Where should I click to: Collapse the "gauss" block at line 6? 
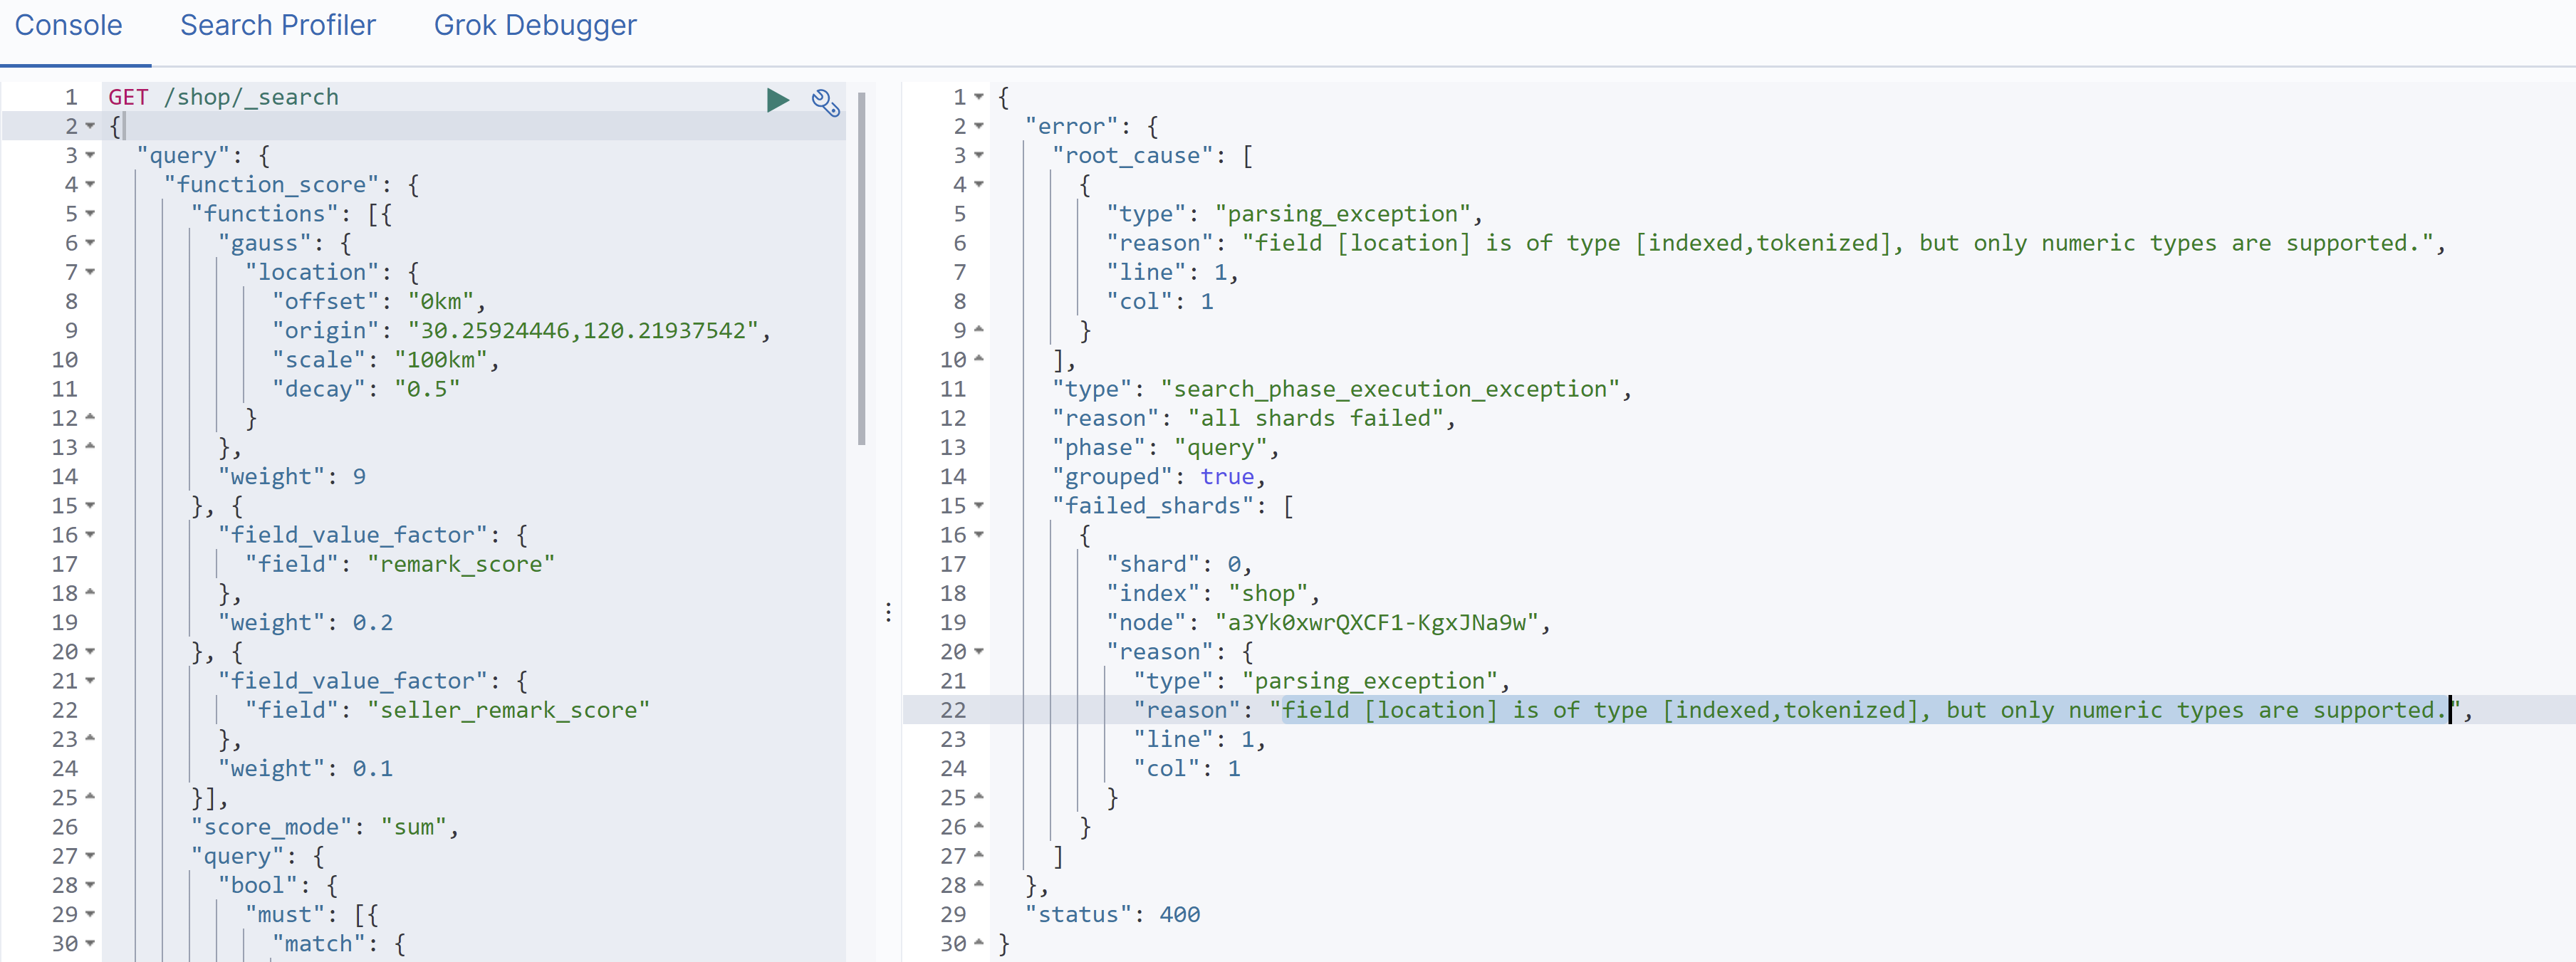coord(91,243)
